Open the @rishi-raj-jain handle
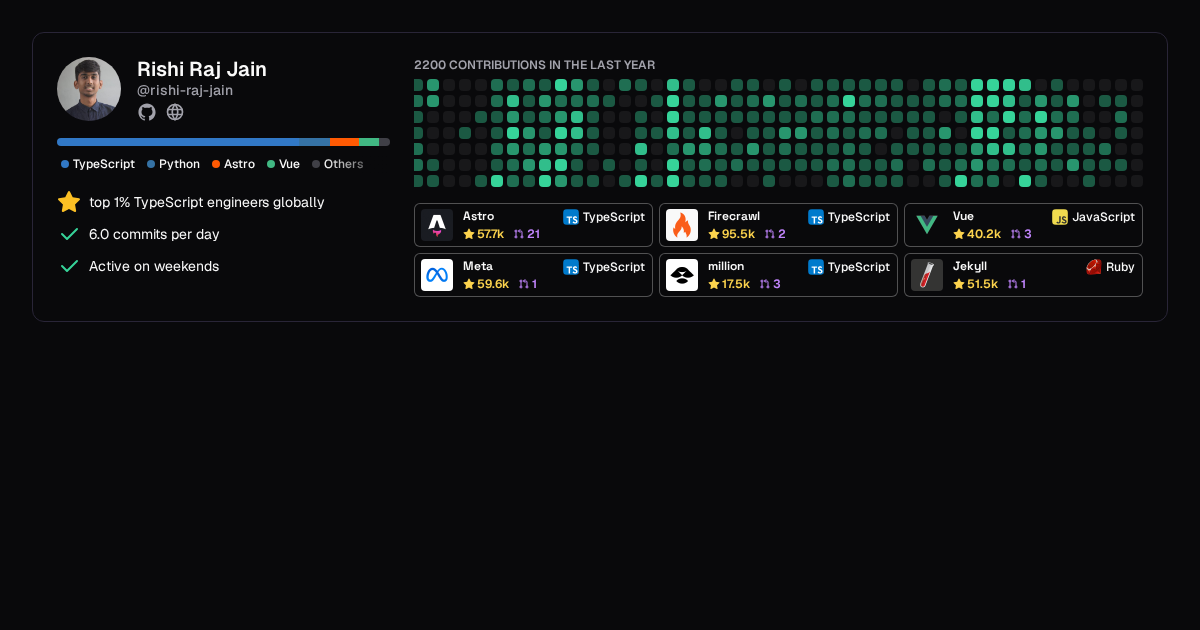The width and height of the screenshot is (1200, 630). tap(185, 90)
